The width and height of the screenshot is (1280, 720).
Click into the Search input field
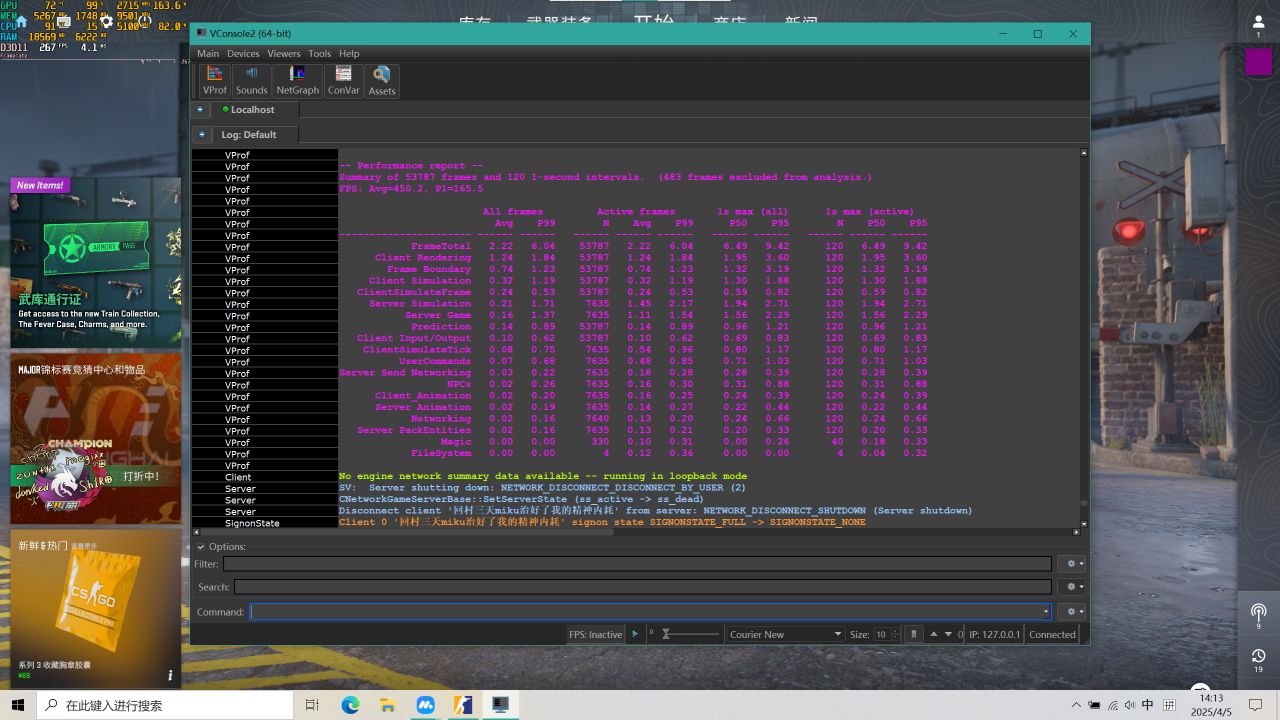click(642, 587)
